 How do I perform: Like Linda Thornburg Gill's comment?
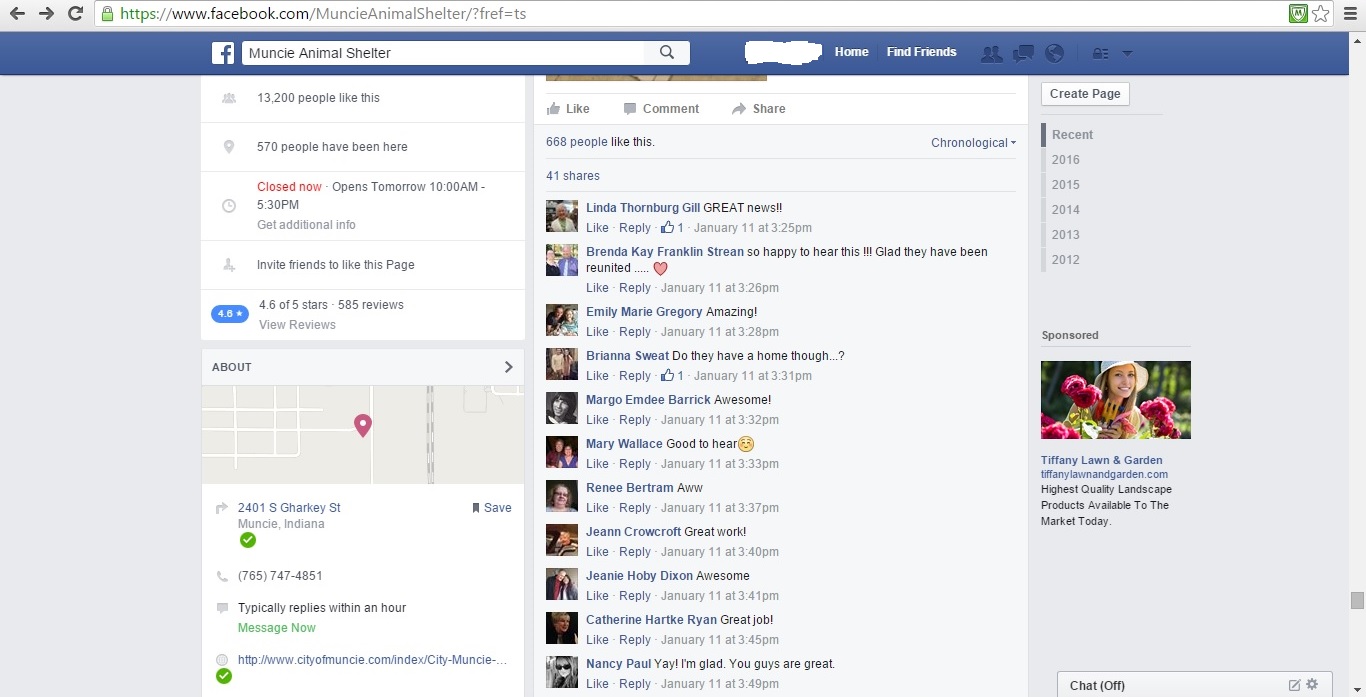pos(597,228)
